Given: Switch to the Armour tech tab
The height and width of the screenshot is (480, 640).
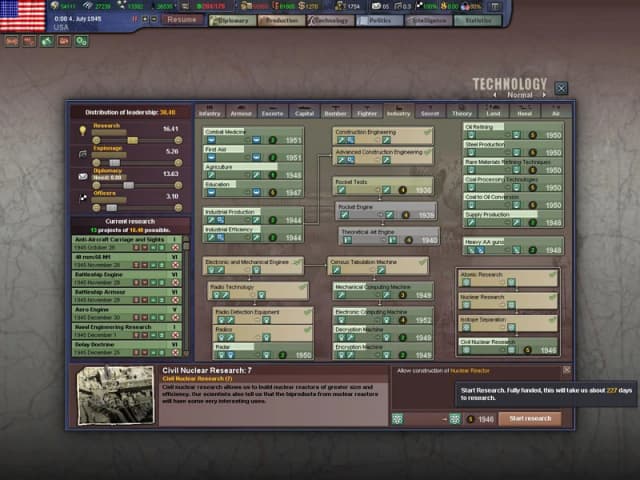Looking at the screenshot, I should click(x=241, y=111).
